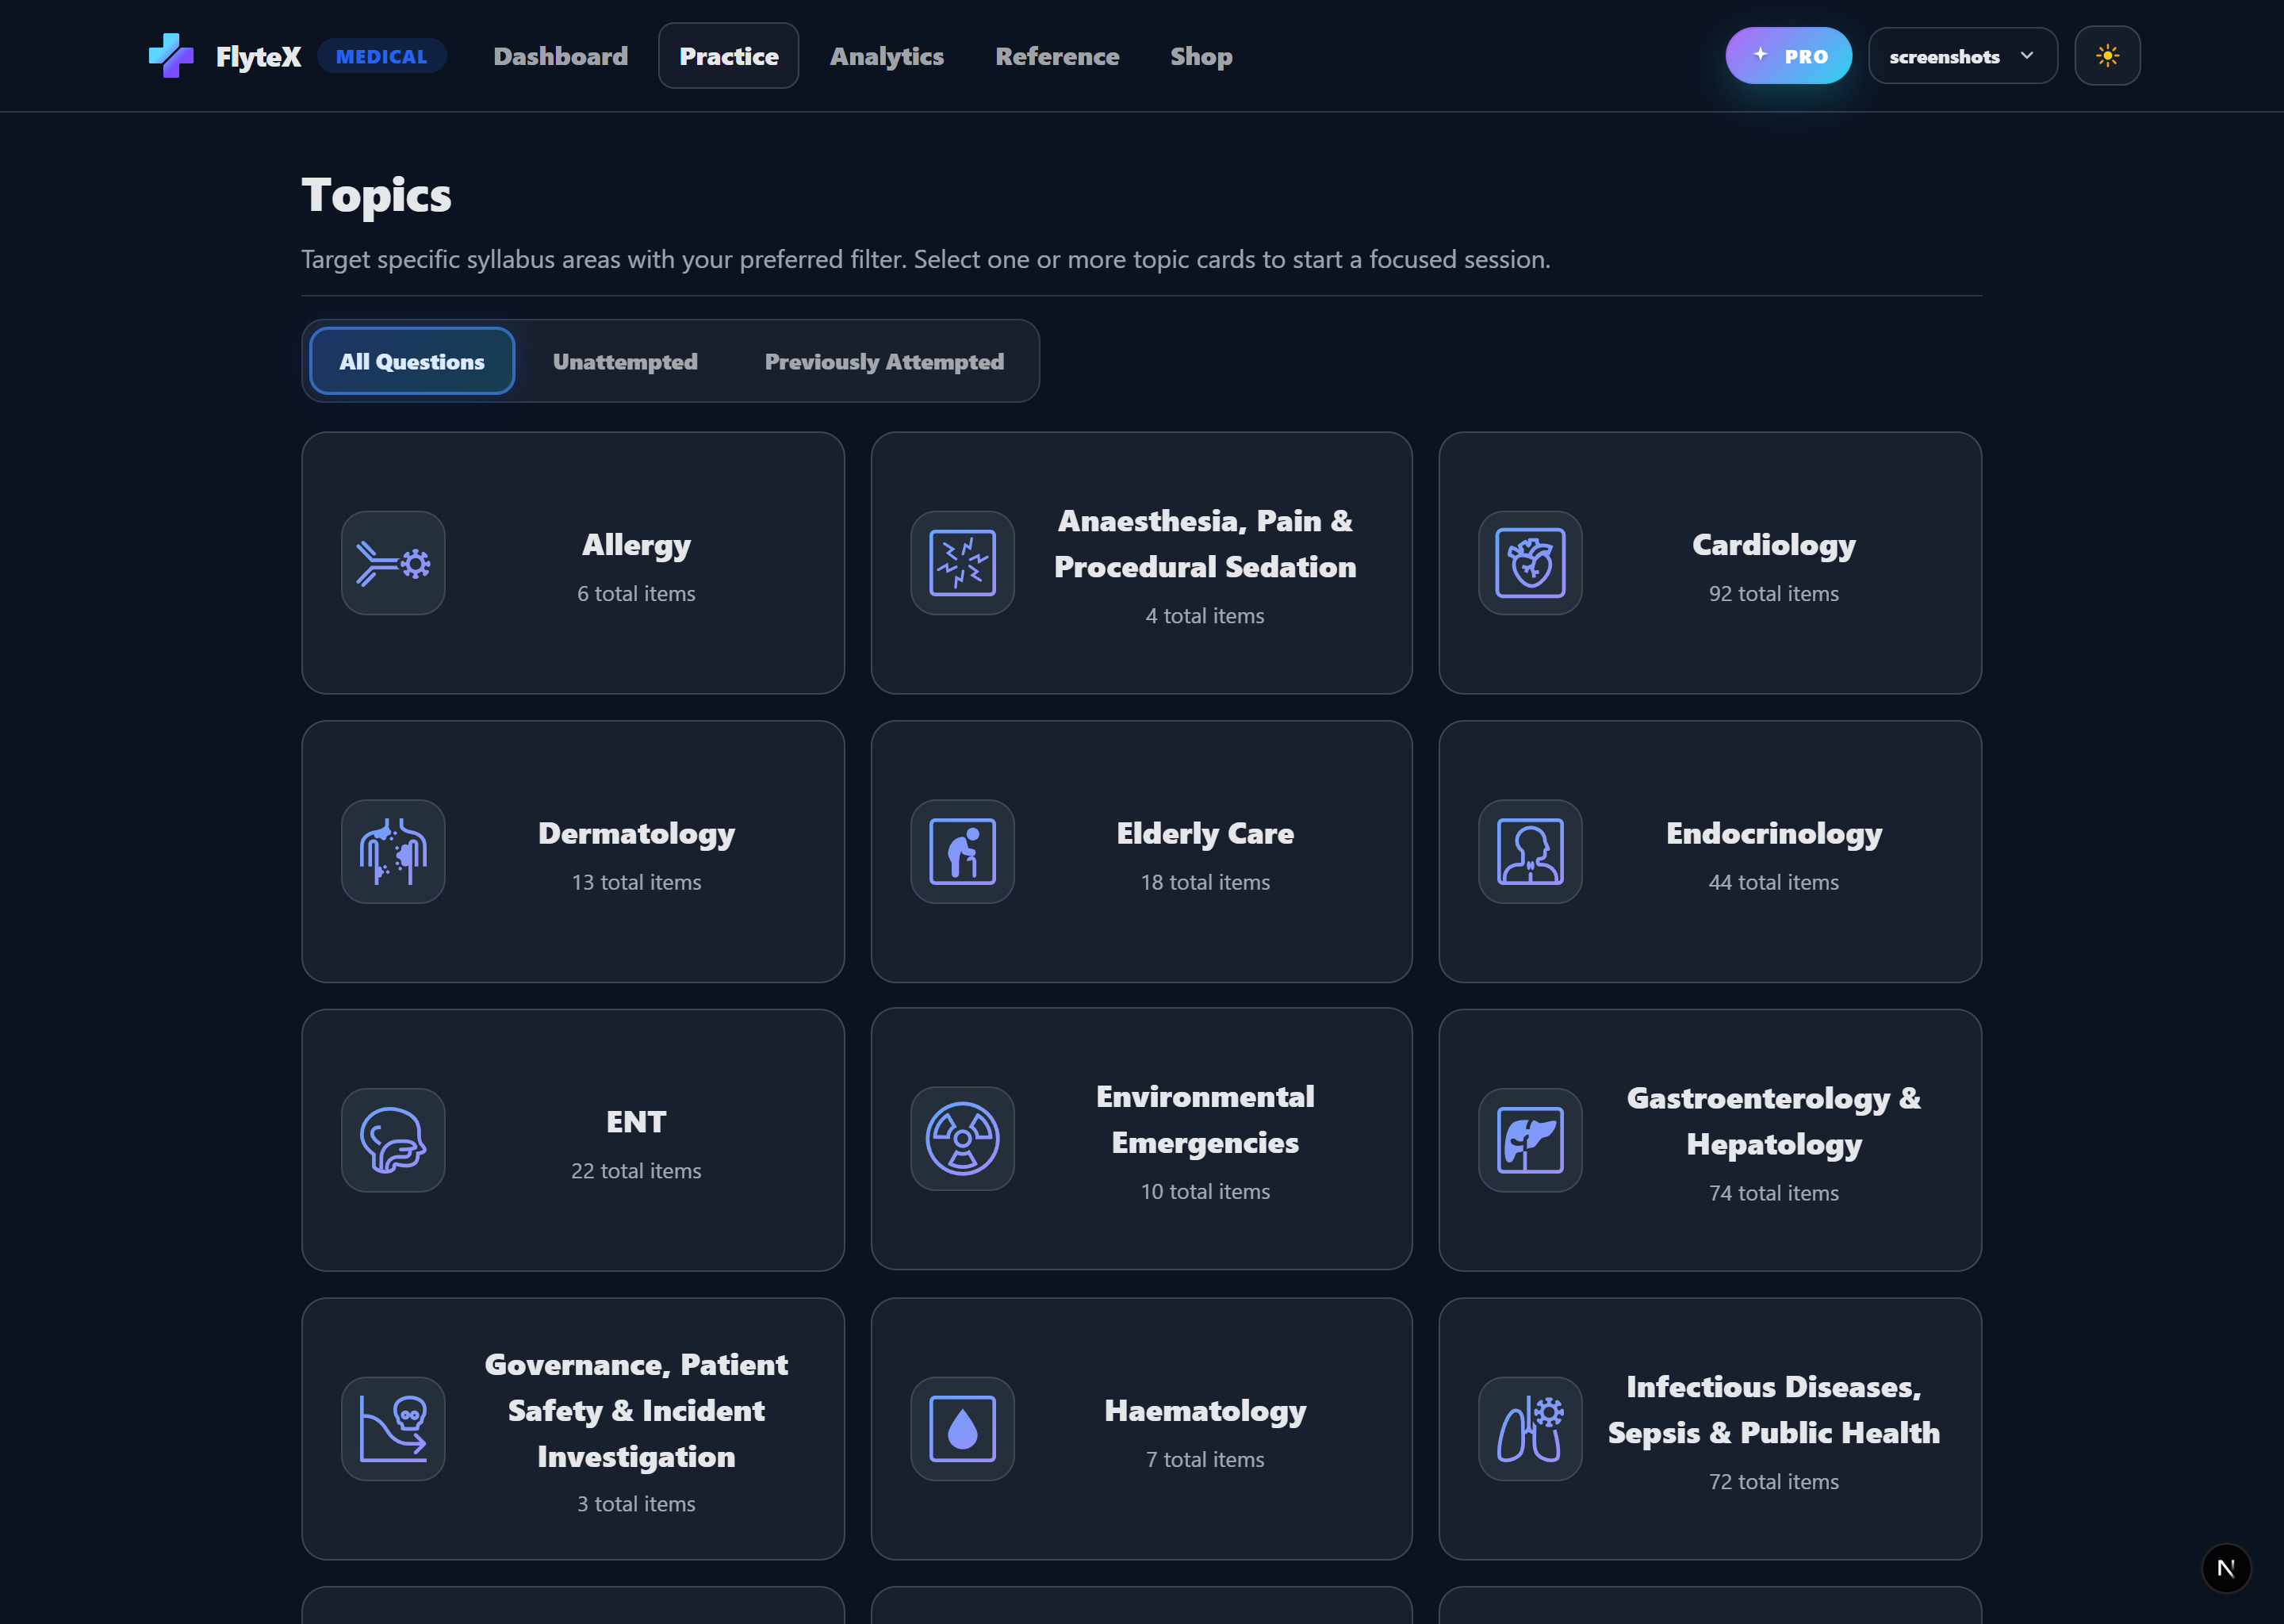Click the Dermatology skin torso icon
The image size is (2284, 1624).
(393, 852)
